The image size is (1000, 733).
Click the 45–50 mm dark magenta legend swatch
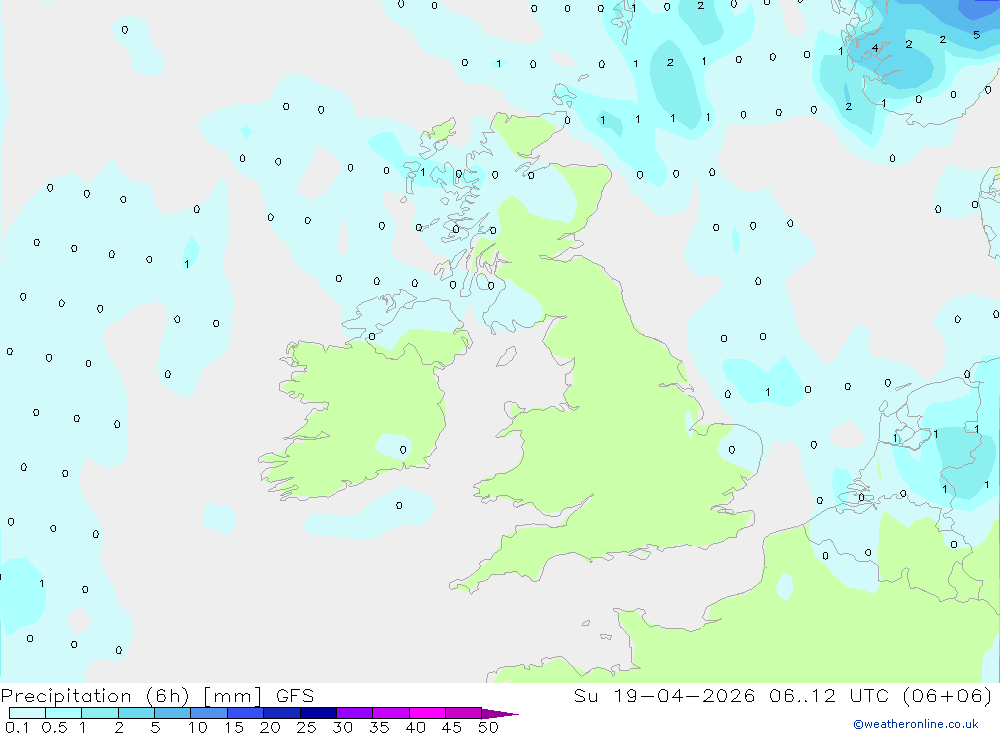click(x=464, y=713)
